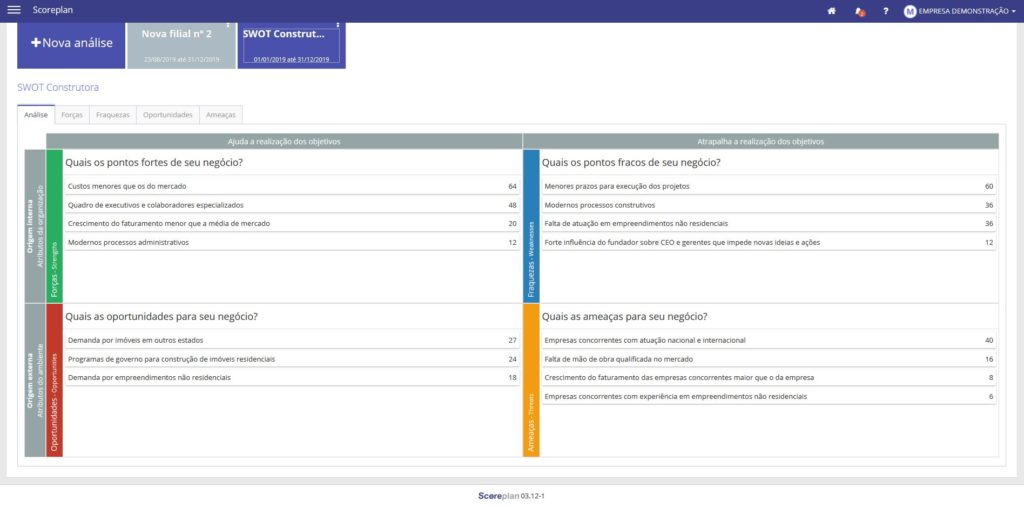Select 'Crescimento do faturamento menor que a média' row
The image size is (1024, 507).
(292, 223)
